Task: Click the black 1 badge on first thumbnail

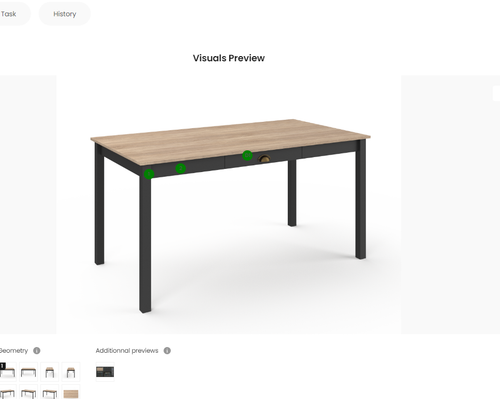Action: tap(3, 366)
